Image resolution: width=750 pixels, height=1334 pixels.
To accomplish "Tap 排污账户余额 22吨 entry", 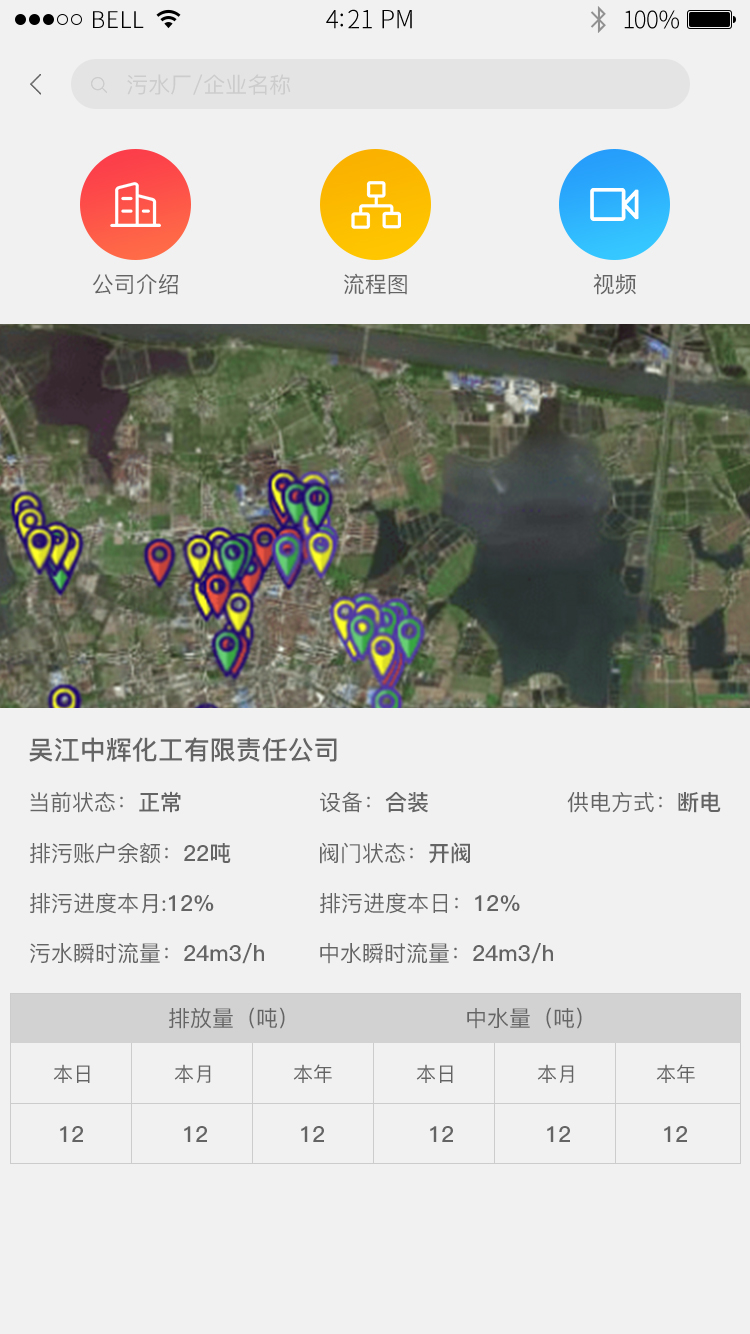I will coord(130,853).
